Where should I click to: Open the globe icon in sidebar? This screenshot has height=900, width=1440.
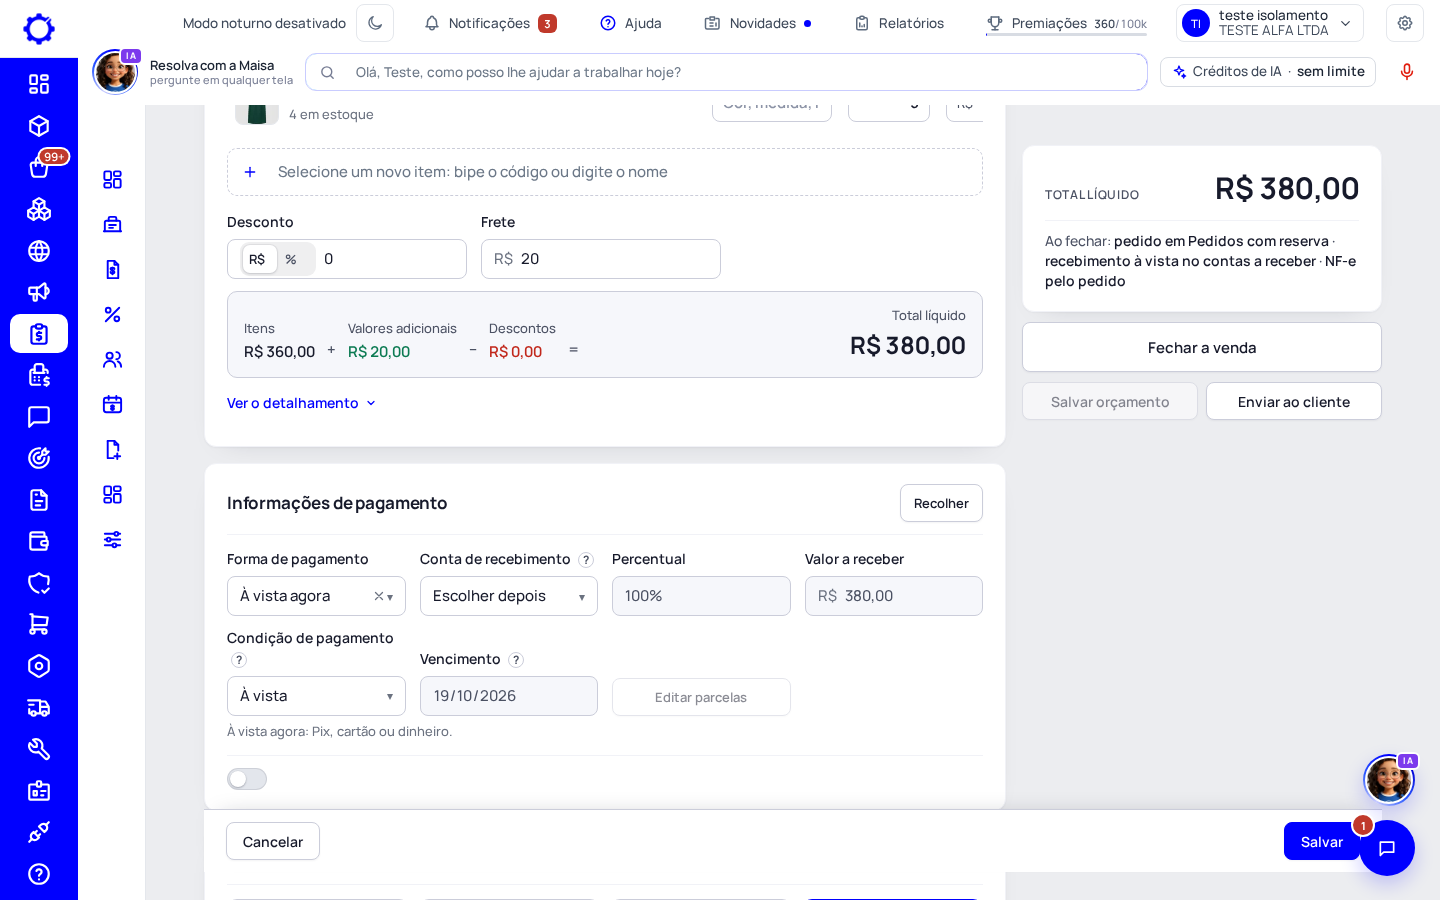point(39,251)
